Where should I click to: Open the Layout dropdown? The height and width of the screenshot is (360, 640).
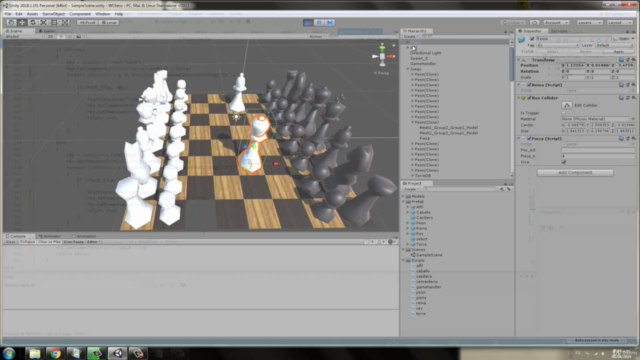[620, 22]
